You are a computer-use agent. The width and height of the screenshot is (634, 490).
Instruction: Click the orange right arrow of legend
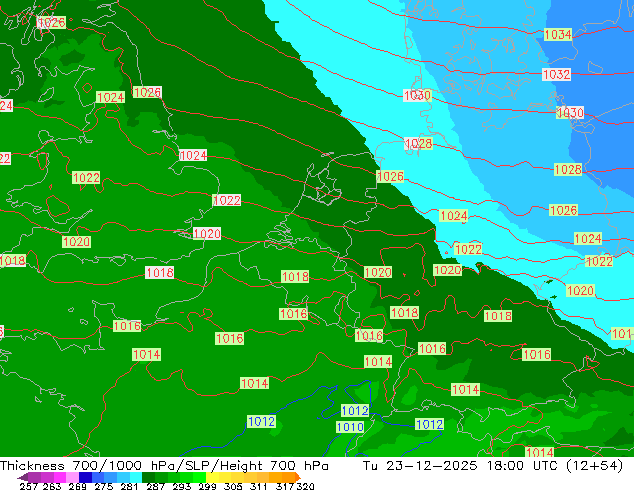[x=298, y=477]
